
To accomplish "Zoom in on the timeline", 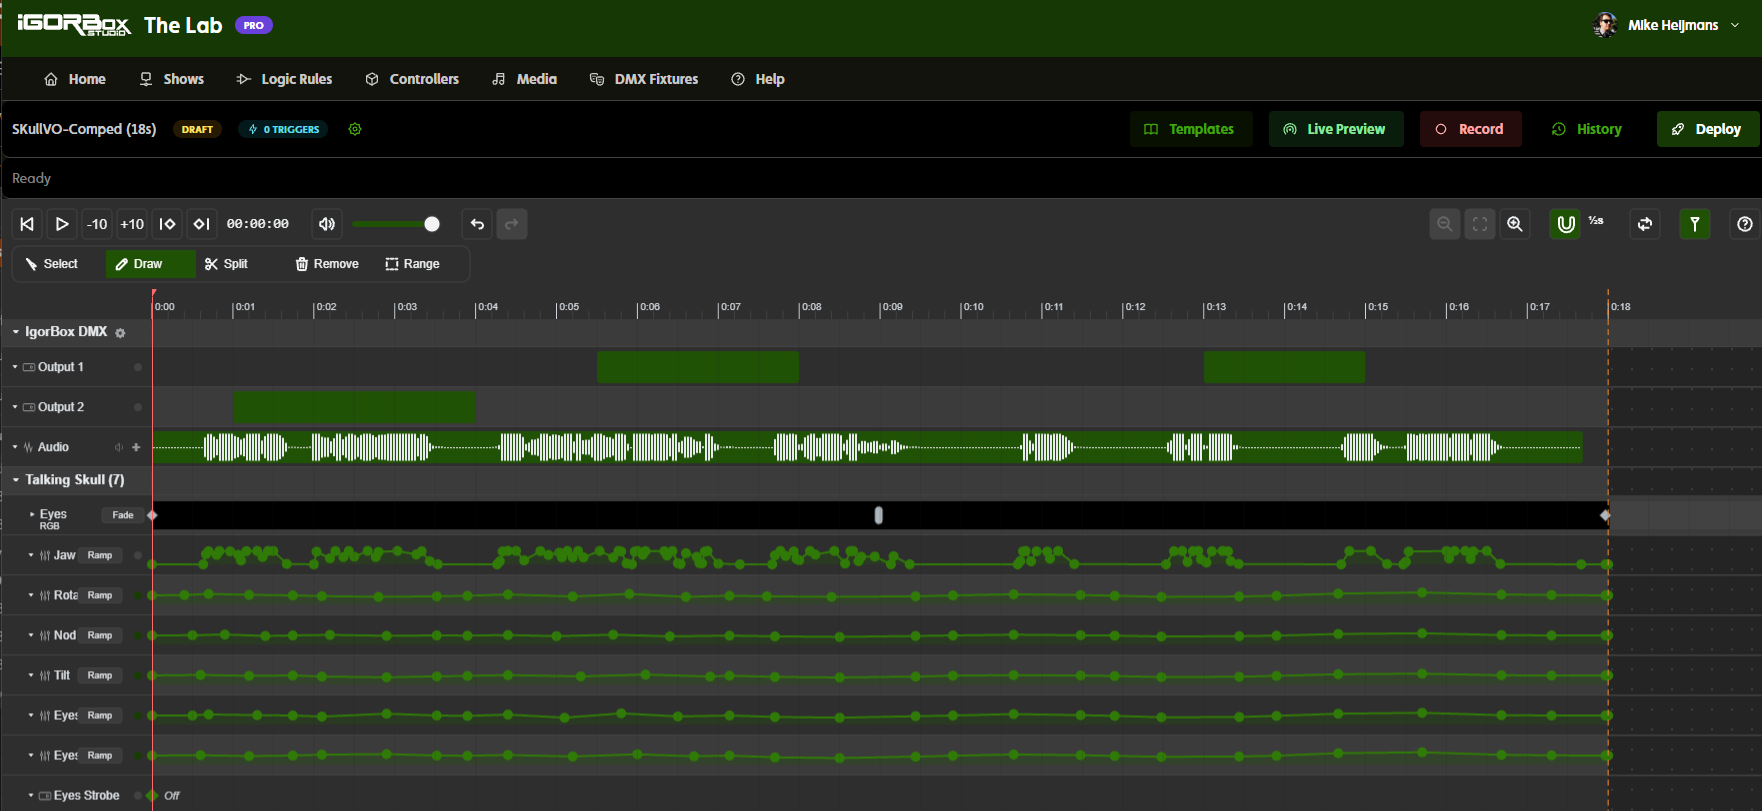I will [1515, 224].
